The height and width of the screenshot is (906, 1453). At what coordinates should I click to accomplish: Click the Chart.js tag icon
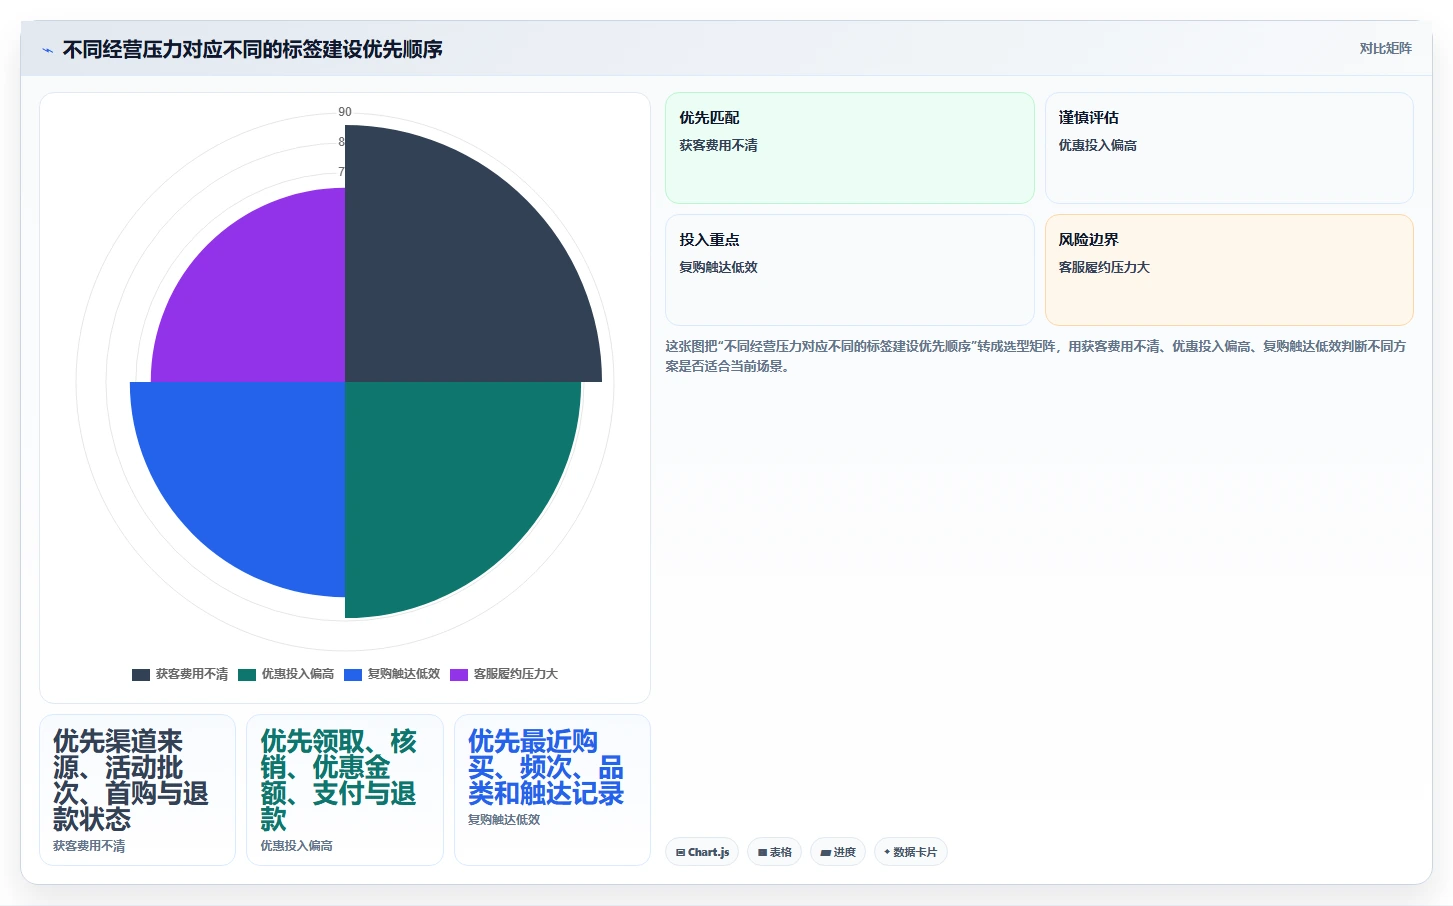(x=680, y=853)
